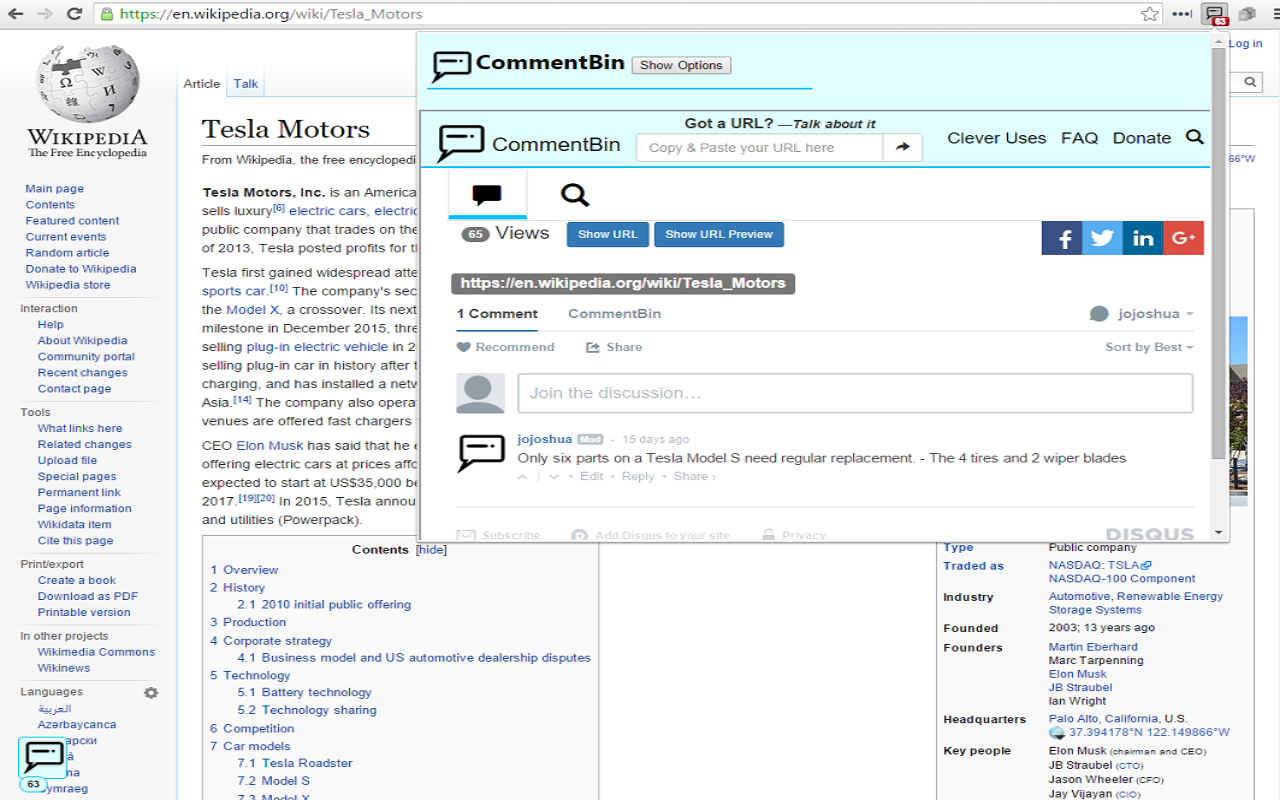The height and width of the screenshot is (800, 1280).
Task: Open Recent changes link
Action: click(83, 373)
